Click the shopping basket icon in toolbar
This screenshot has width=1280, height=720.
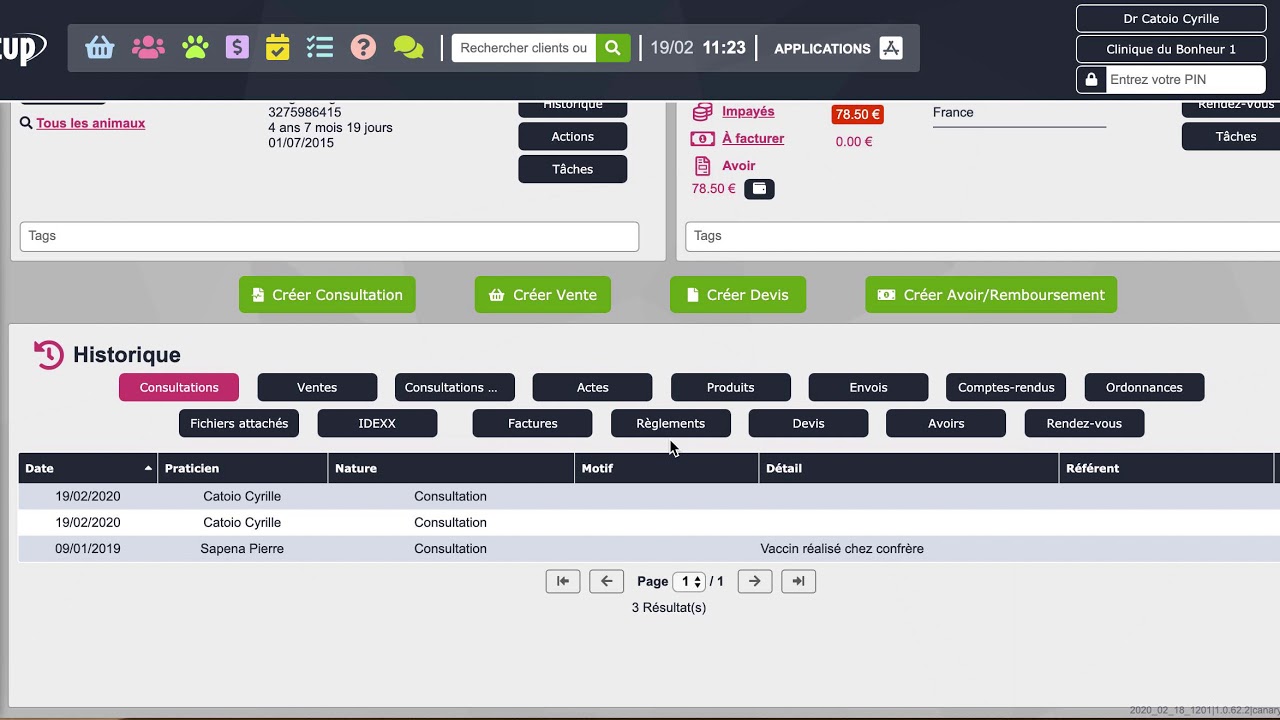click(x=100, y=47)
